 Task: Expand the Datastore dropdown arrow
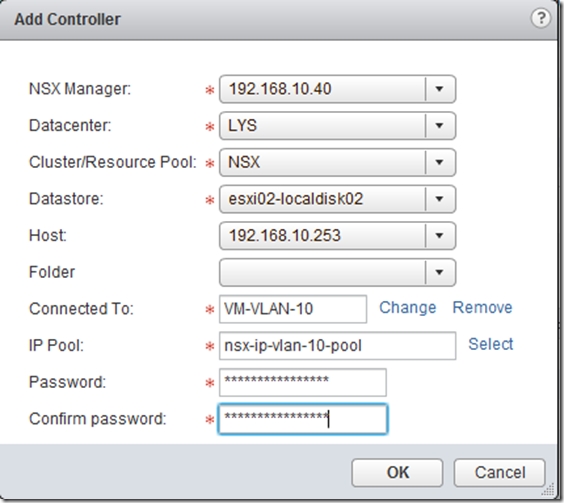[440, 199]
